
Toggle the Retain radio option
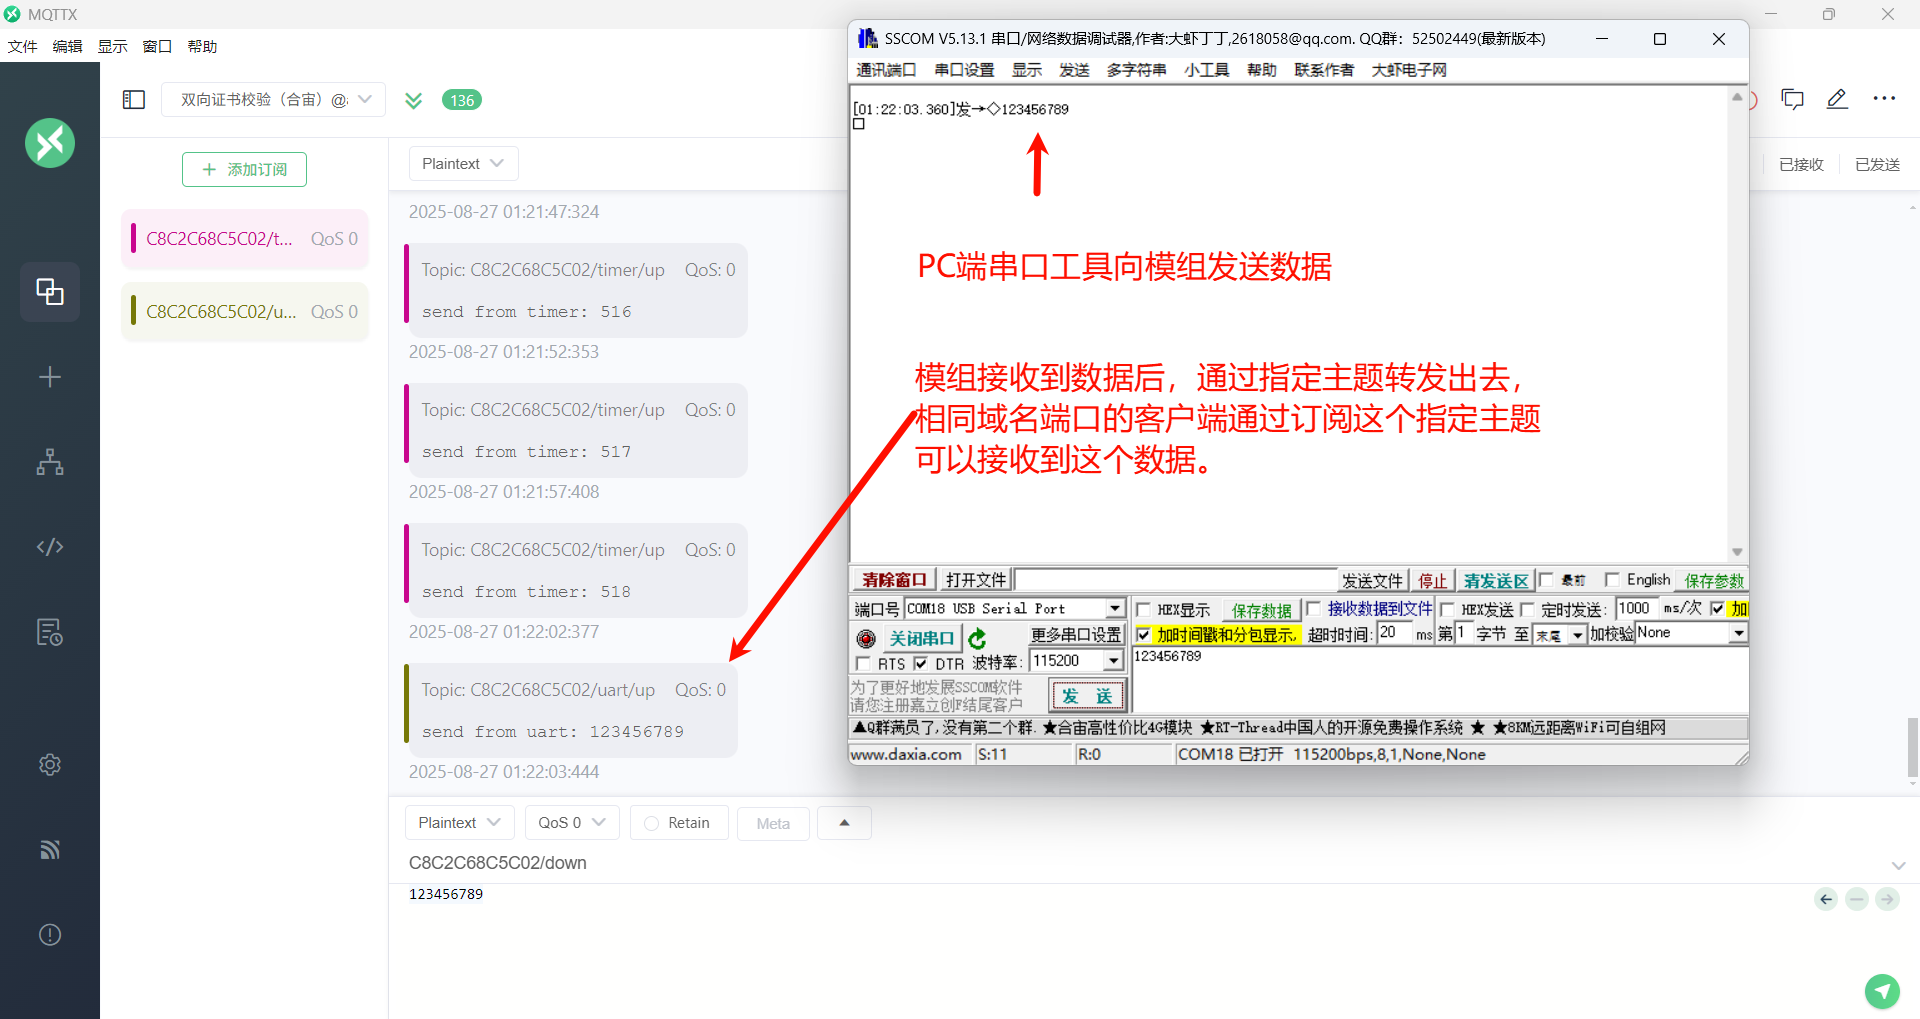click(652, 823)
